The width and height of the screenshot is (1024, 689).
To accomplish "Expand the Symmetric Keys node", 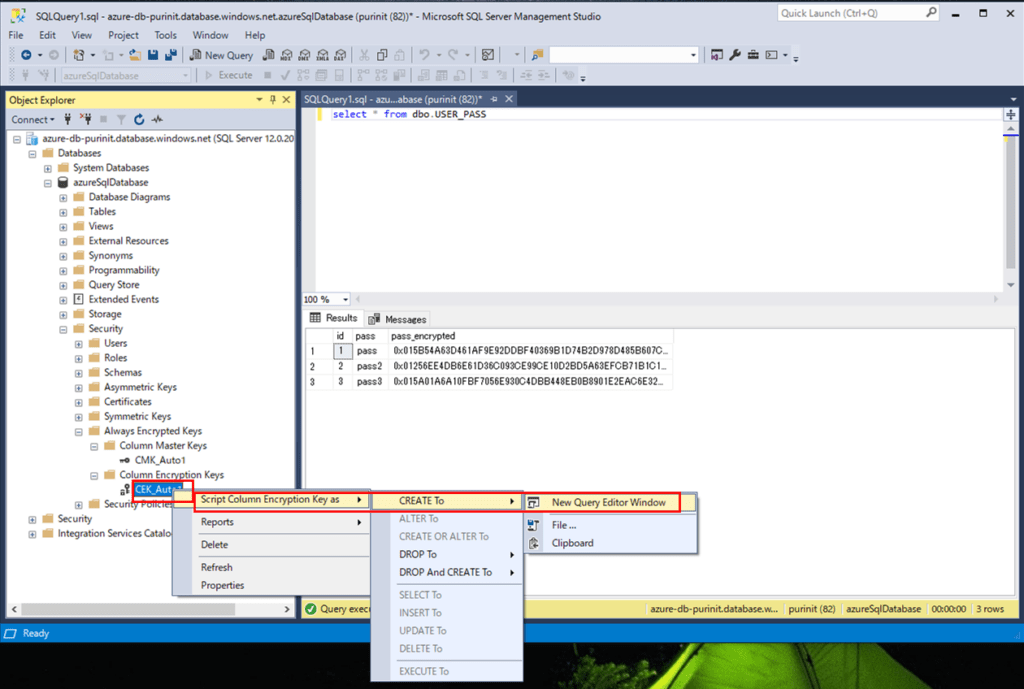I will coord(78,417).
